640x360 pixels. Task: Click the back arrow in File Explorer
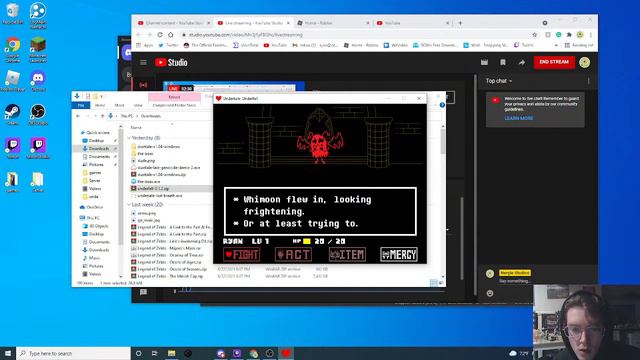click(78, 116)
